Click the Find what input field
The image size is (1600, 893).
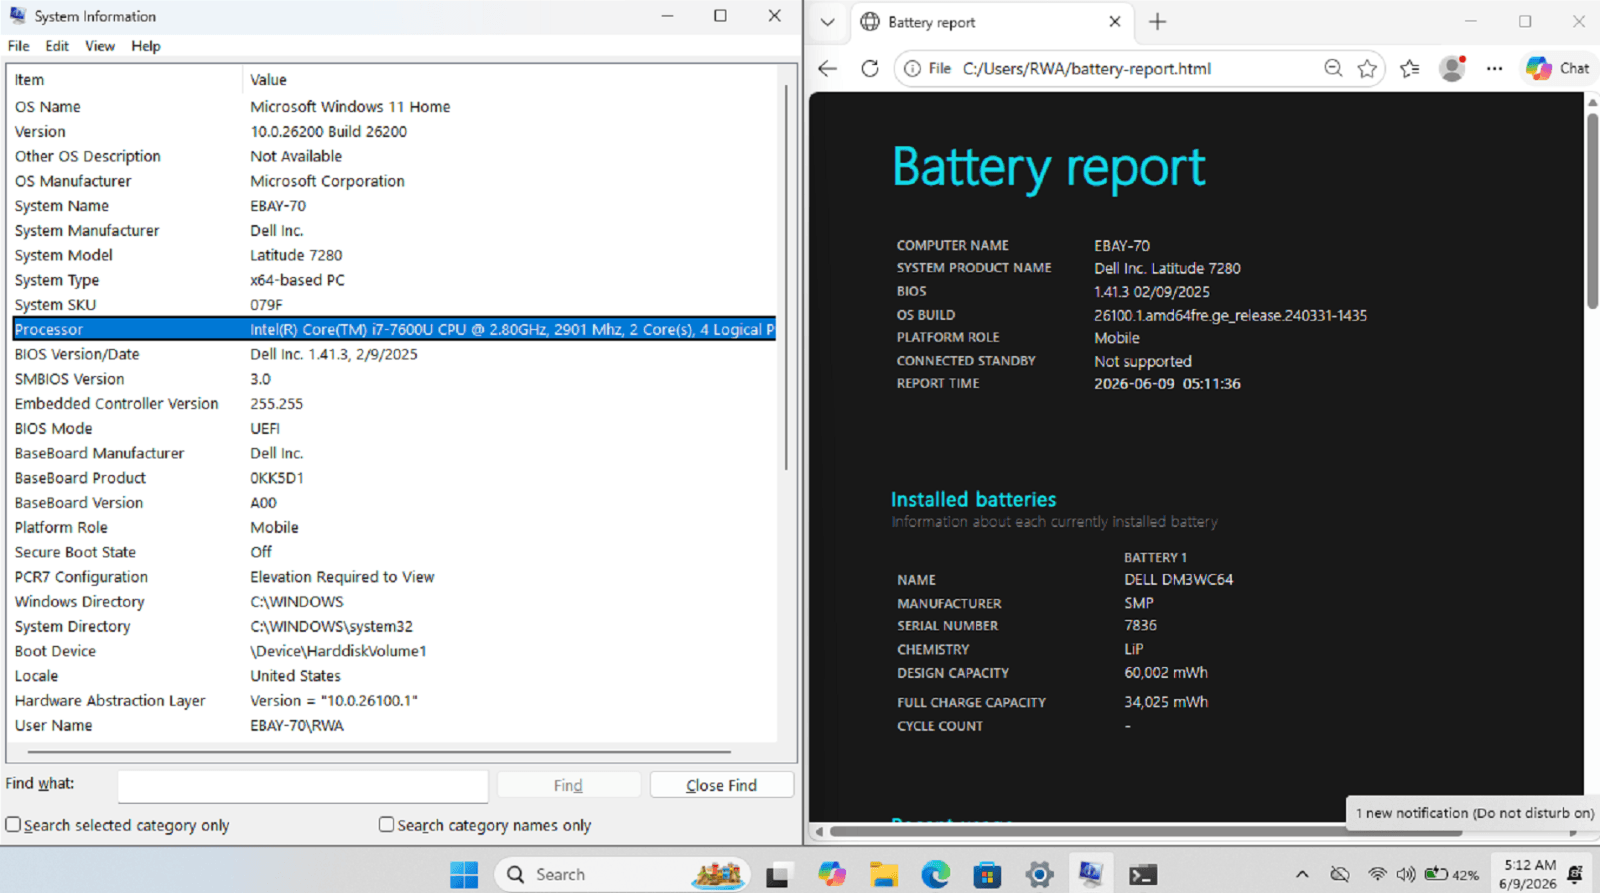(x=303, y=786)
